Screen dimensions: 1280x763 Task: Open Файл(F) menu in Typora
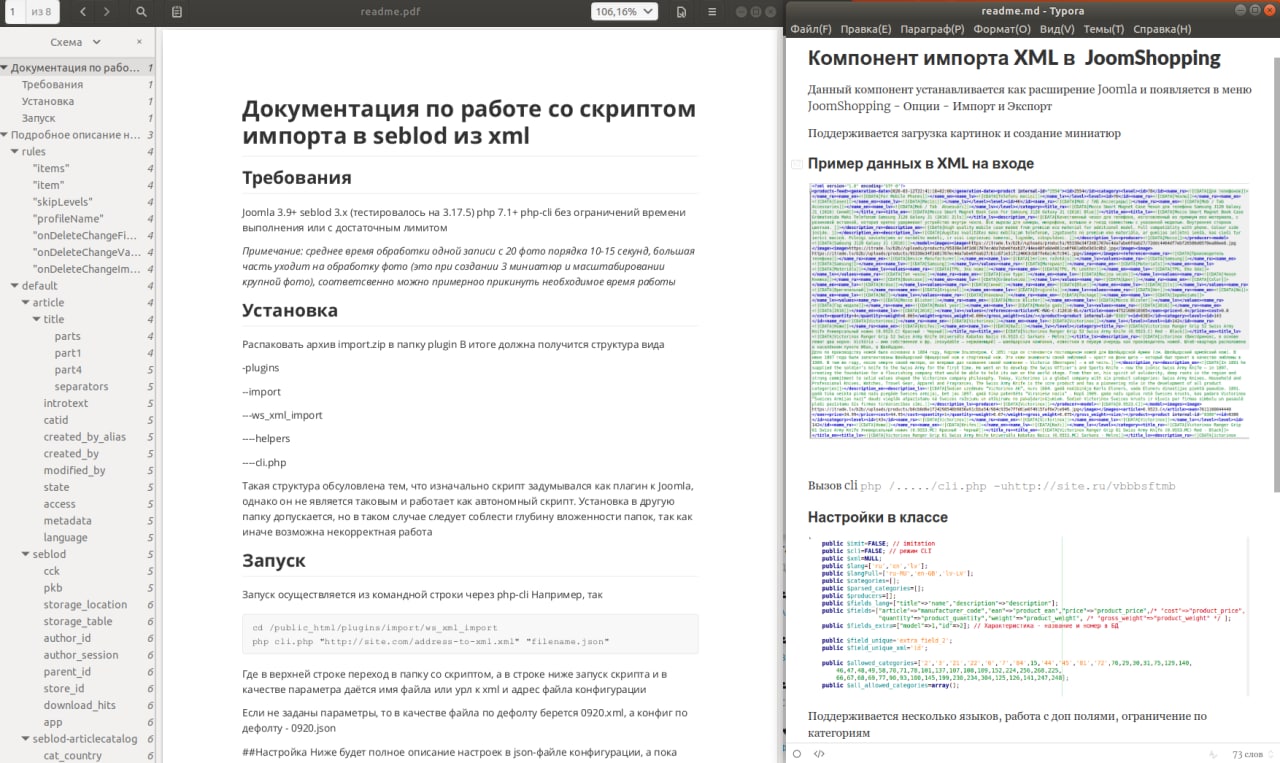pyautogui.click(x=811, y=29)
